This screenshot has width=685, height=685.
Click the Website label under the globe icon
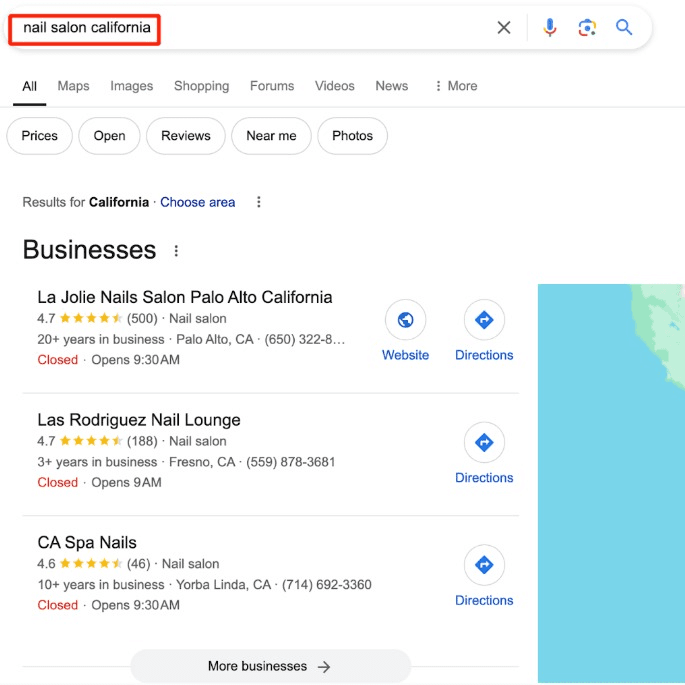coord(405,355)
